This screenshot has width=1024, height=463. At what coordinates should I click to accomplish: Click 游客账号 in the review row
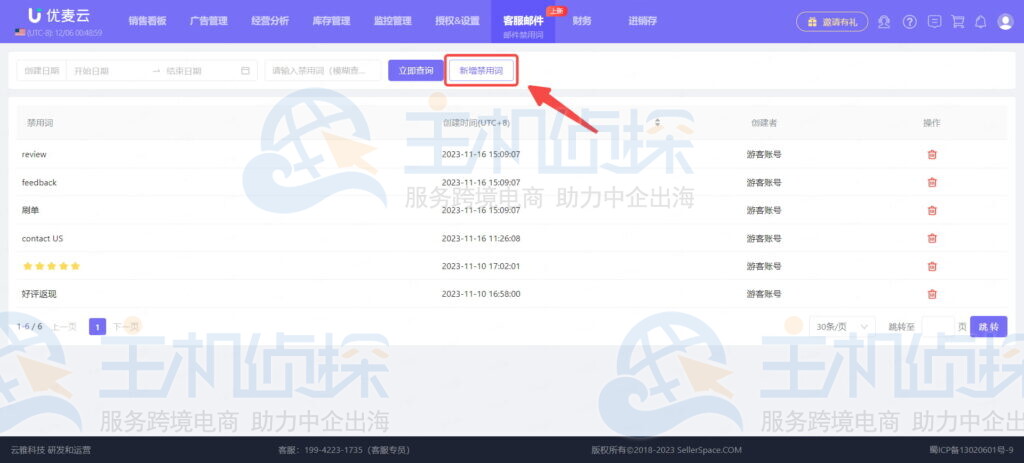(x=764, y=155)
